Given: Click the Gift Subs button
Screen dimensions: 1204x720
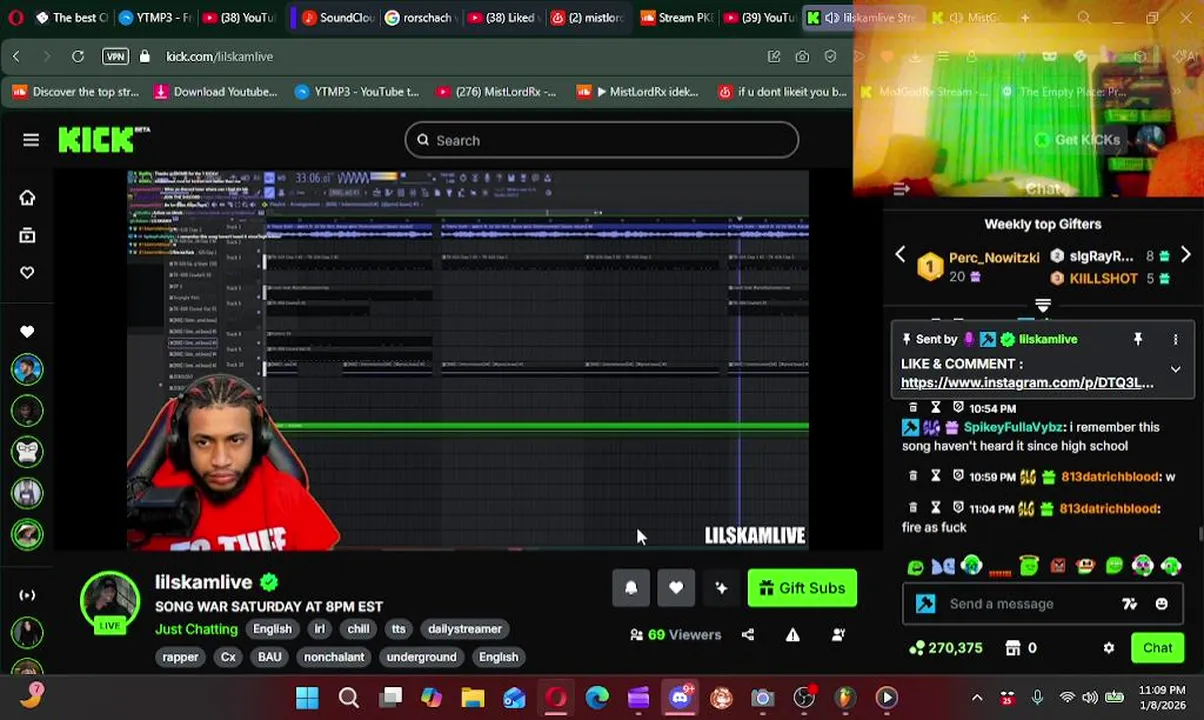Looking at the screenshot, I should 802,588.
